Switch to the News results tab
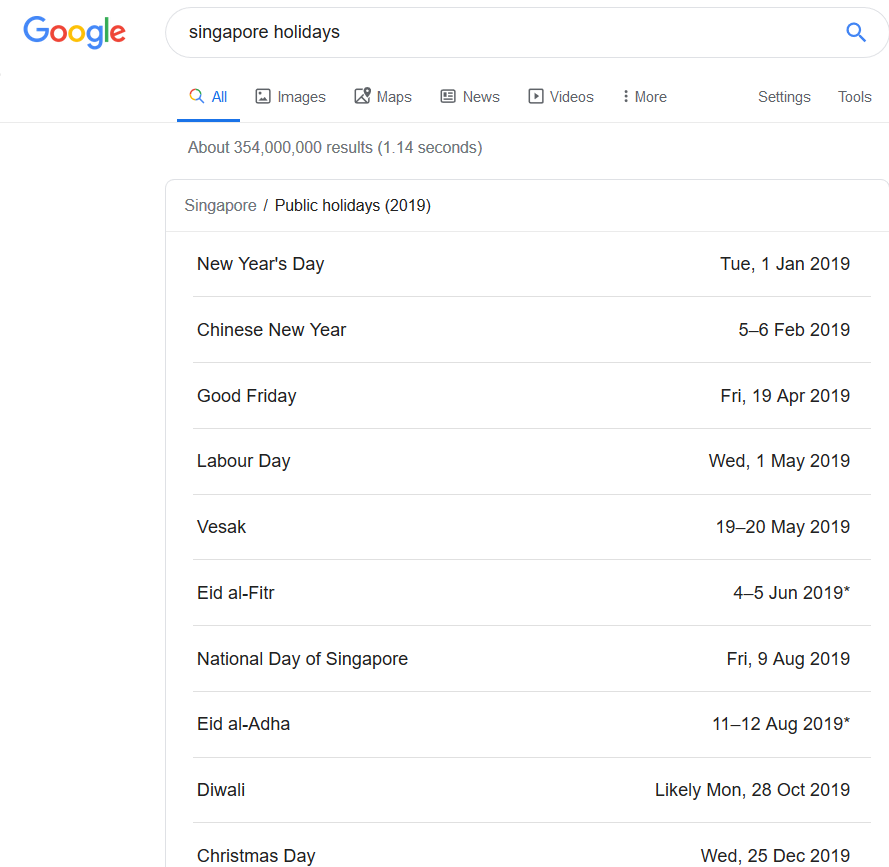The image size is (889, 867). (x=470, y=97)
